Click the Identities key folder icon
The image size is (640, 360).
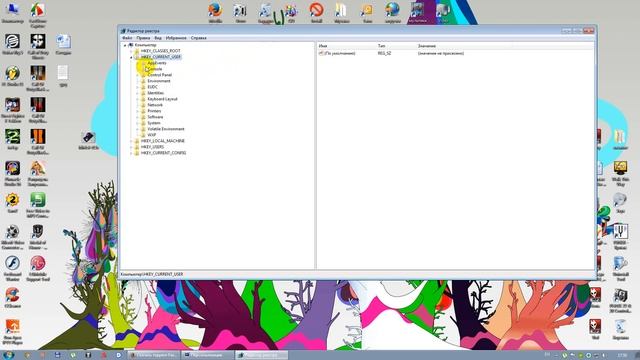[143, 93]
